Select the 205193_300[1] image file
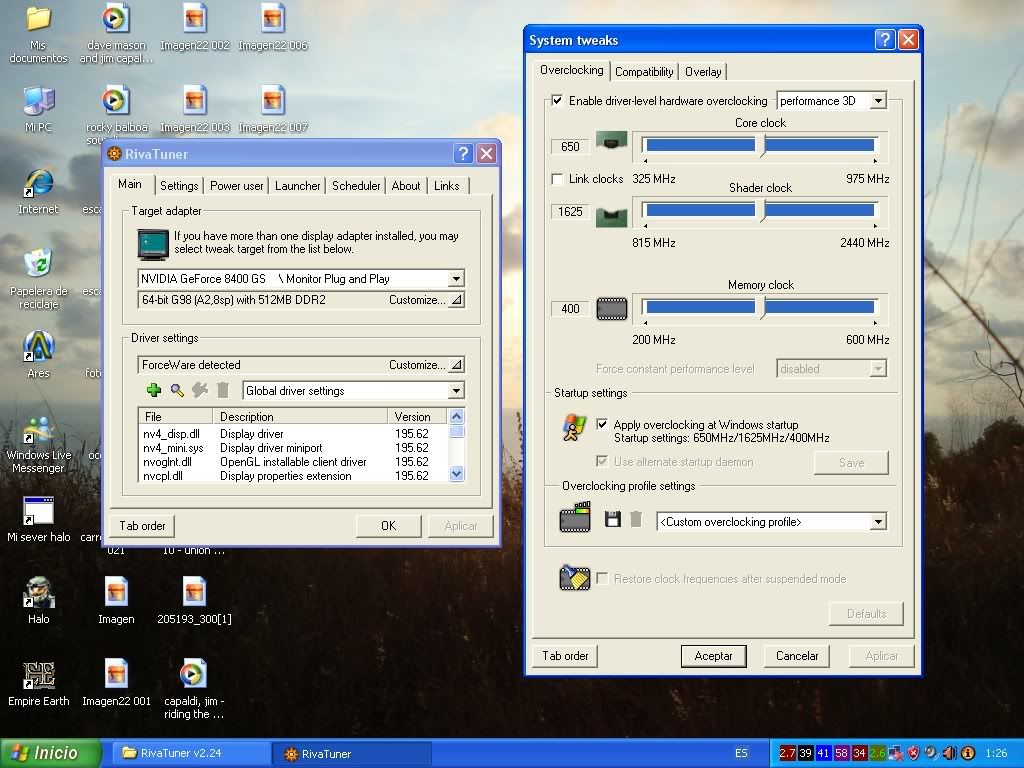Viewport: 1024px width, 768px height. (195, 601)
